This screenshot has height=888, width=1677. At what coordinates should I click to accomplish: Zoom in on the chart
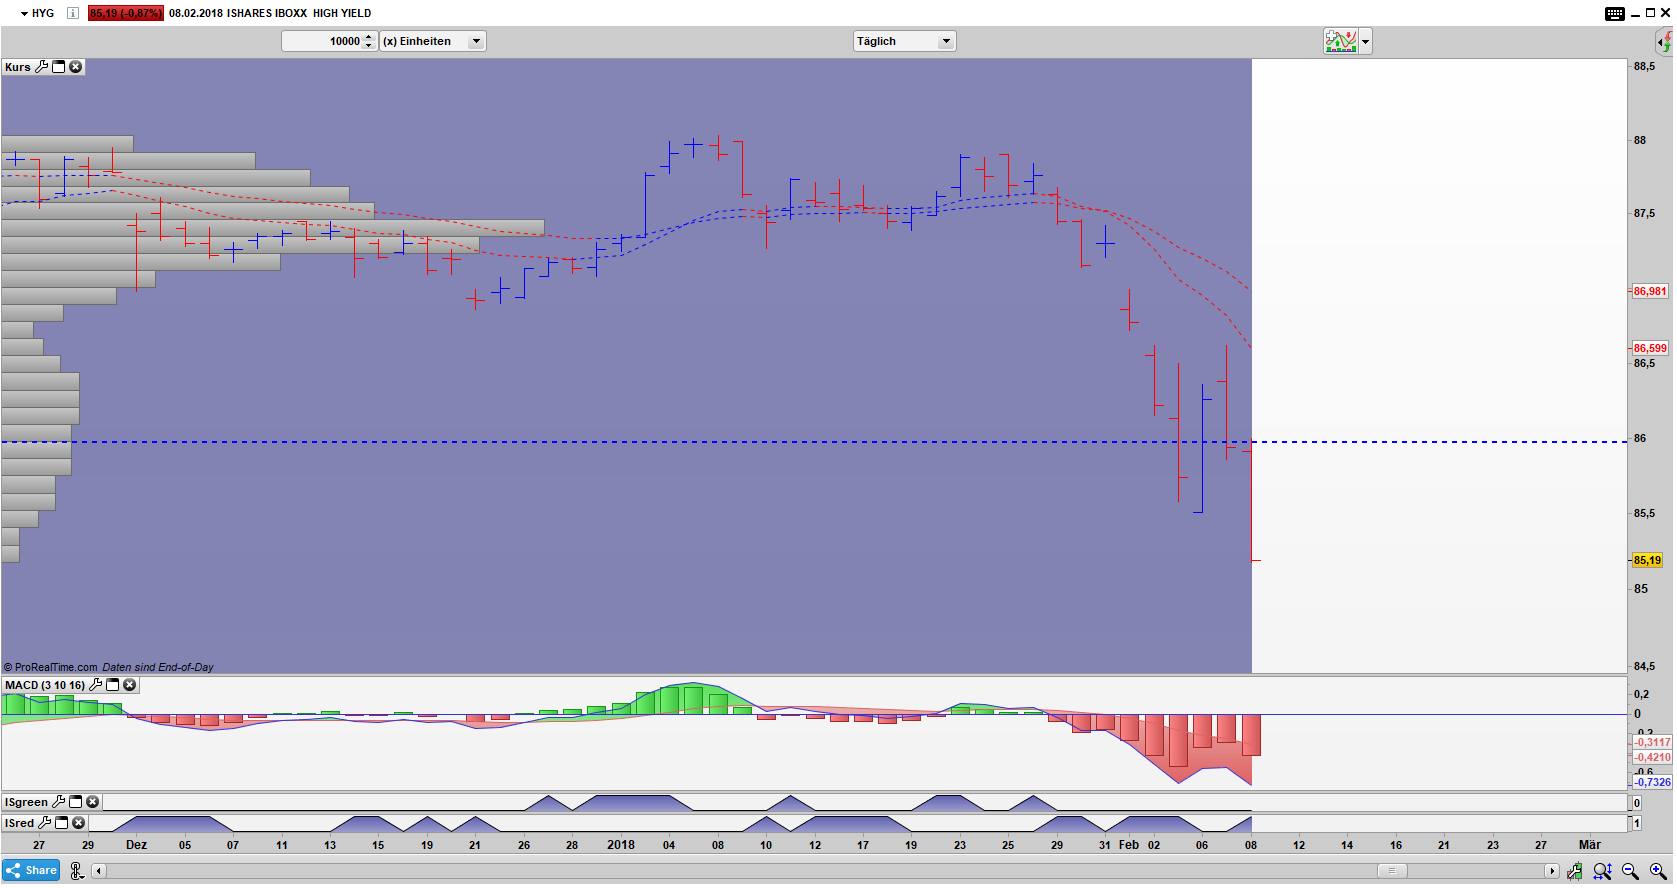tap(1658, 871)
